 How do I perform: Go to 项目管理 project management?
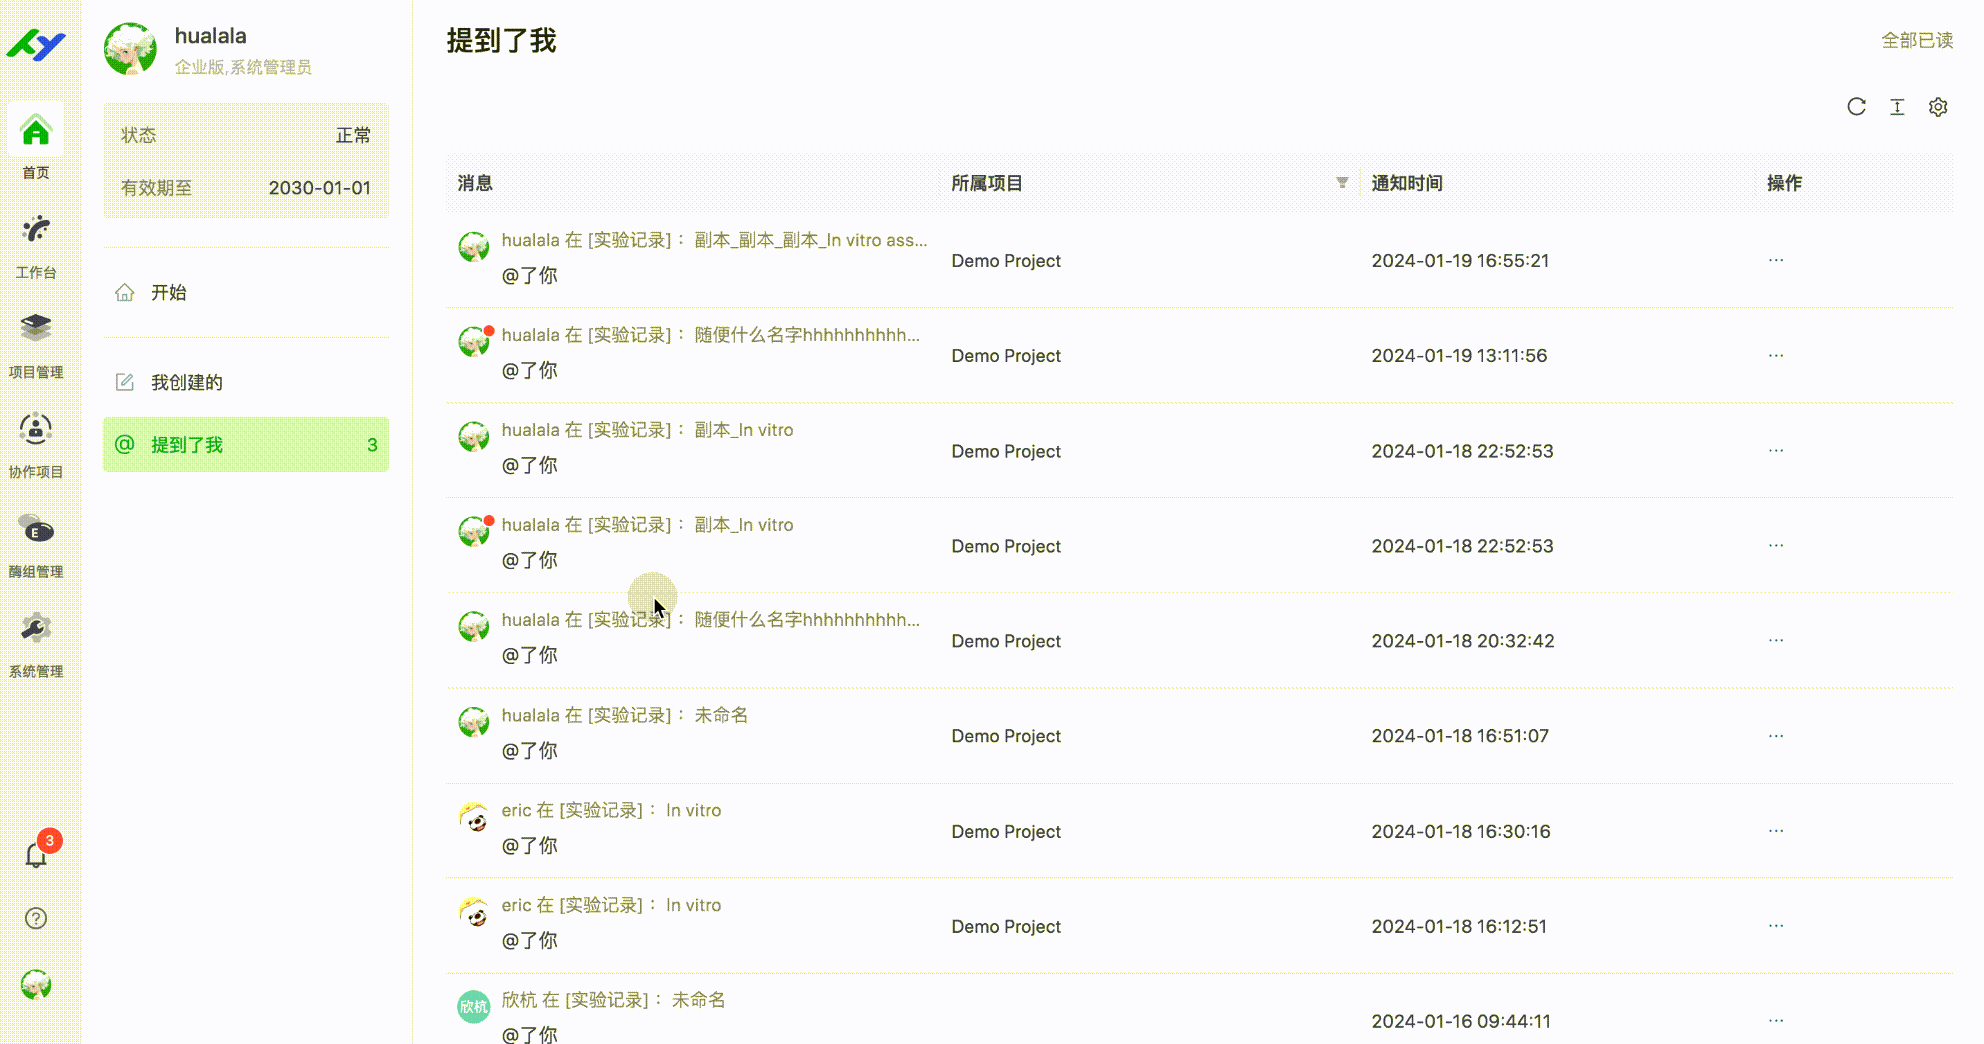[36, 330]
